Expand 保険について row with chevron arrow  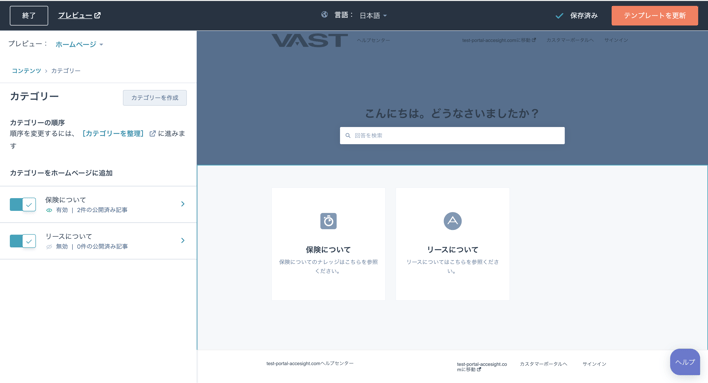tap(182, 204)
